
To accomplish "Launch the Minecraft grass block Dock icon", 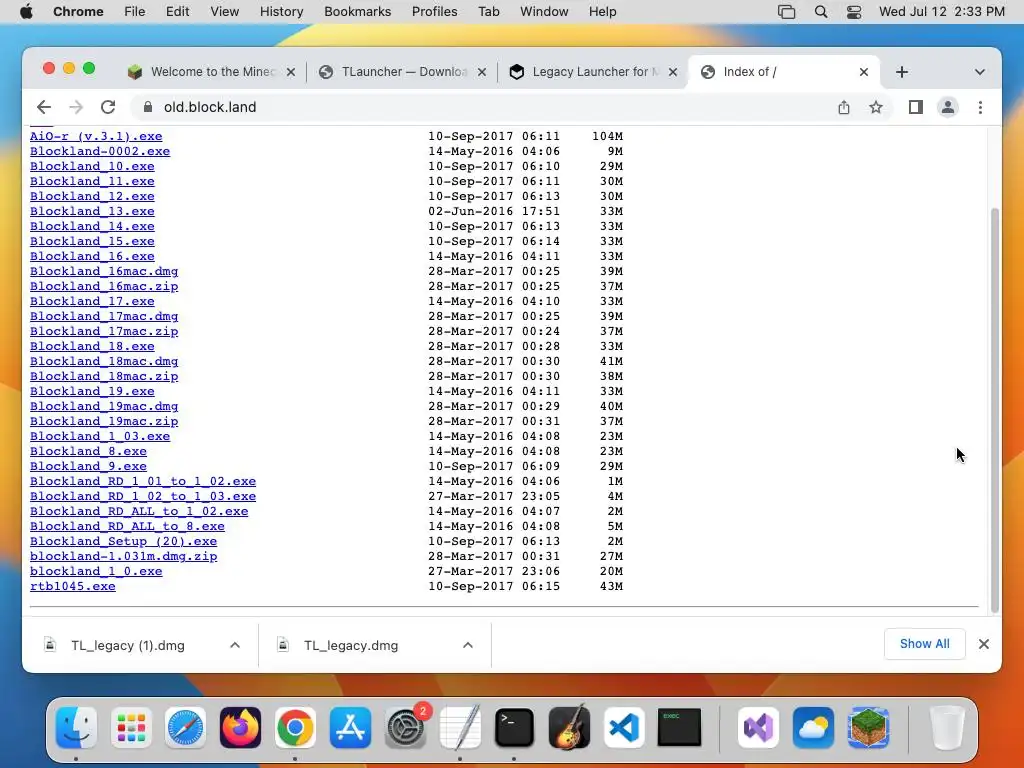I will 868,727.
